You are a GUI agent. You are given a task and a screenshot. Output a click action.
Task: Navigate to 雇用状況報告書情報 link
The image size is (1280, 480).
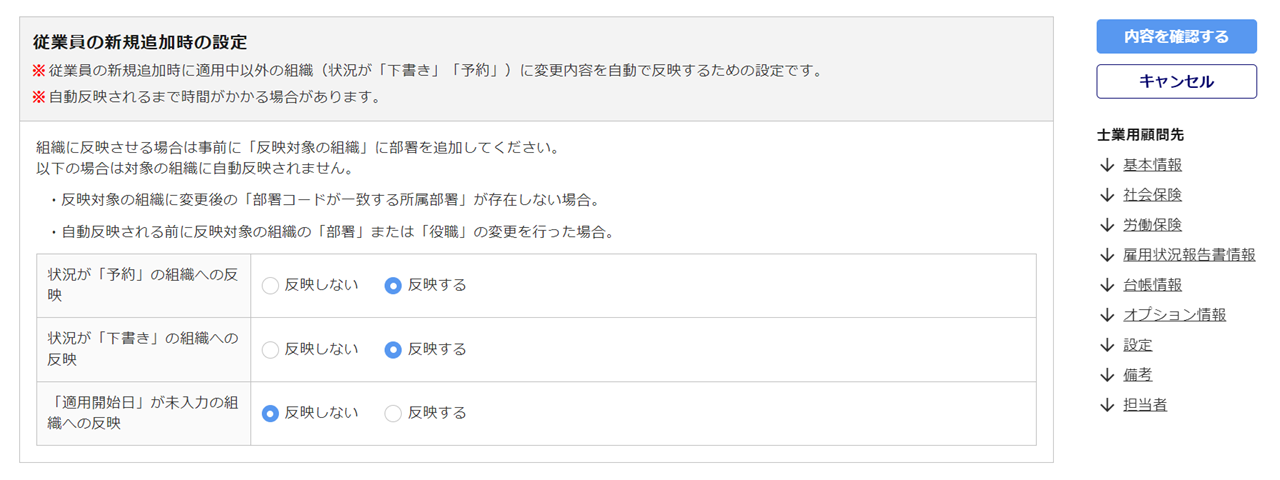(x=1189, y=255)
